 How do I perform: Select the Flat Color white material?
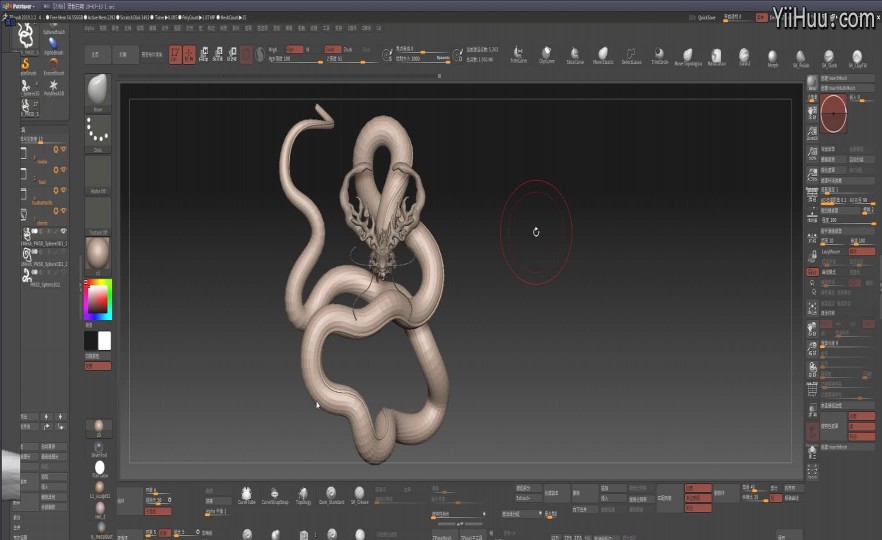pos(100,469)
